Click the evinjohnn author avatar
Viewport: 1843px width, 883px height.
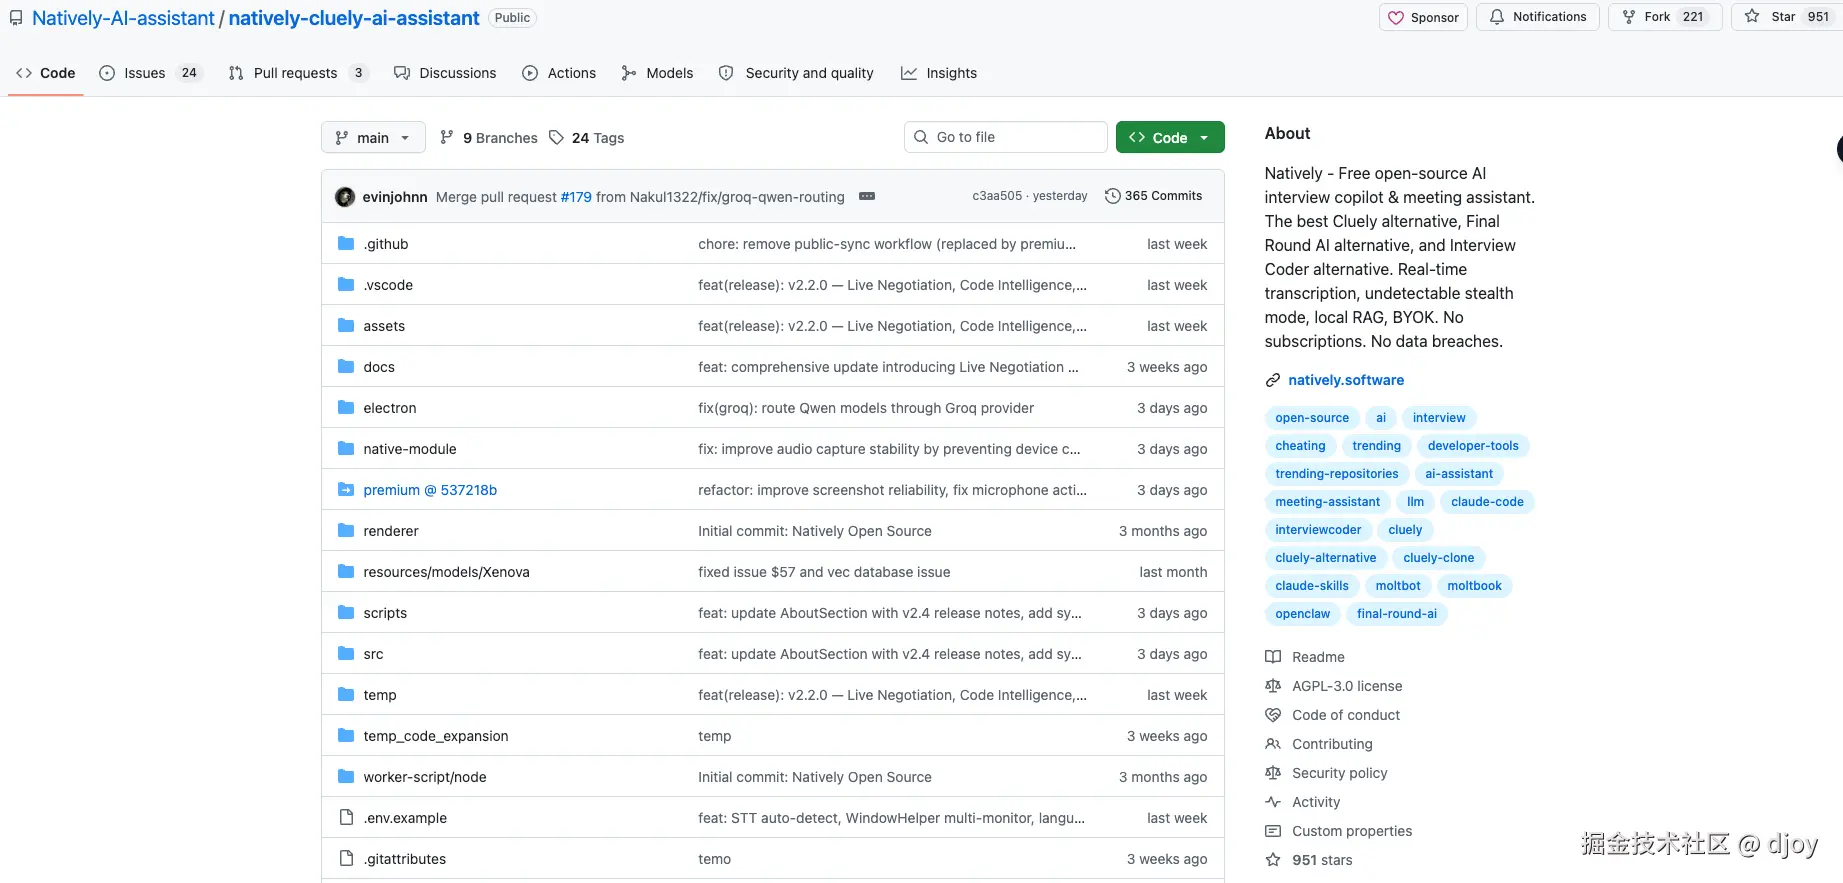(x=345, y=197)
